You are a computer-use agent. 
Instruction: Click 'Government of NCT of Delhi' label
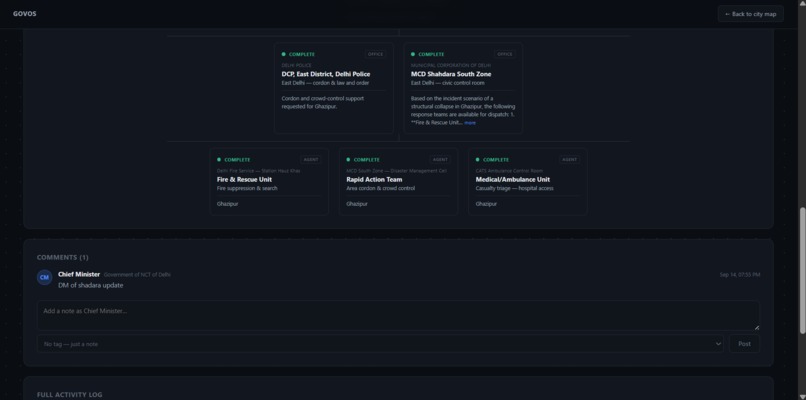point(137,275)
